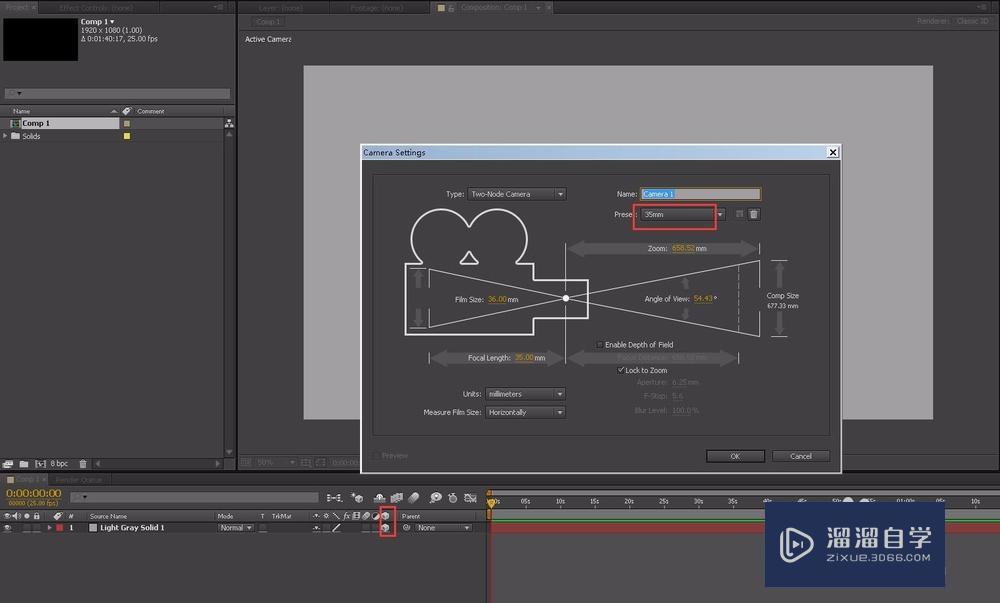Click Cancel in Camera Settings
The image size is (1000, 603).
pyautogui.click(x=801, y=456)
